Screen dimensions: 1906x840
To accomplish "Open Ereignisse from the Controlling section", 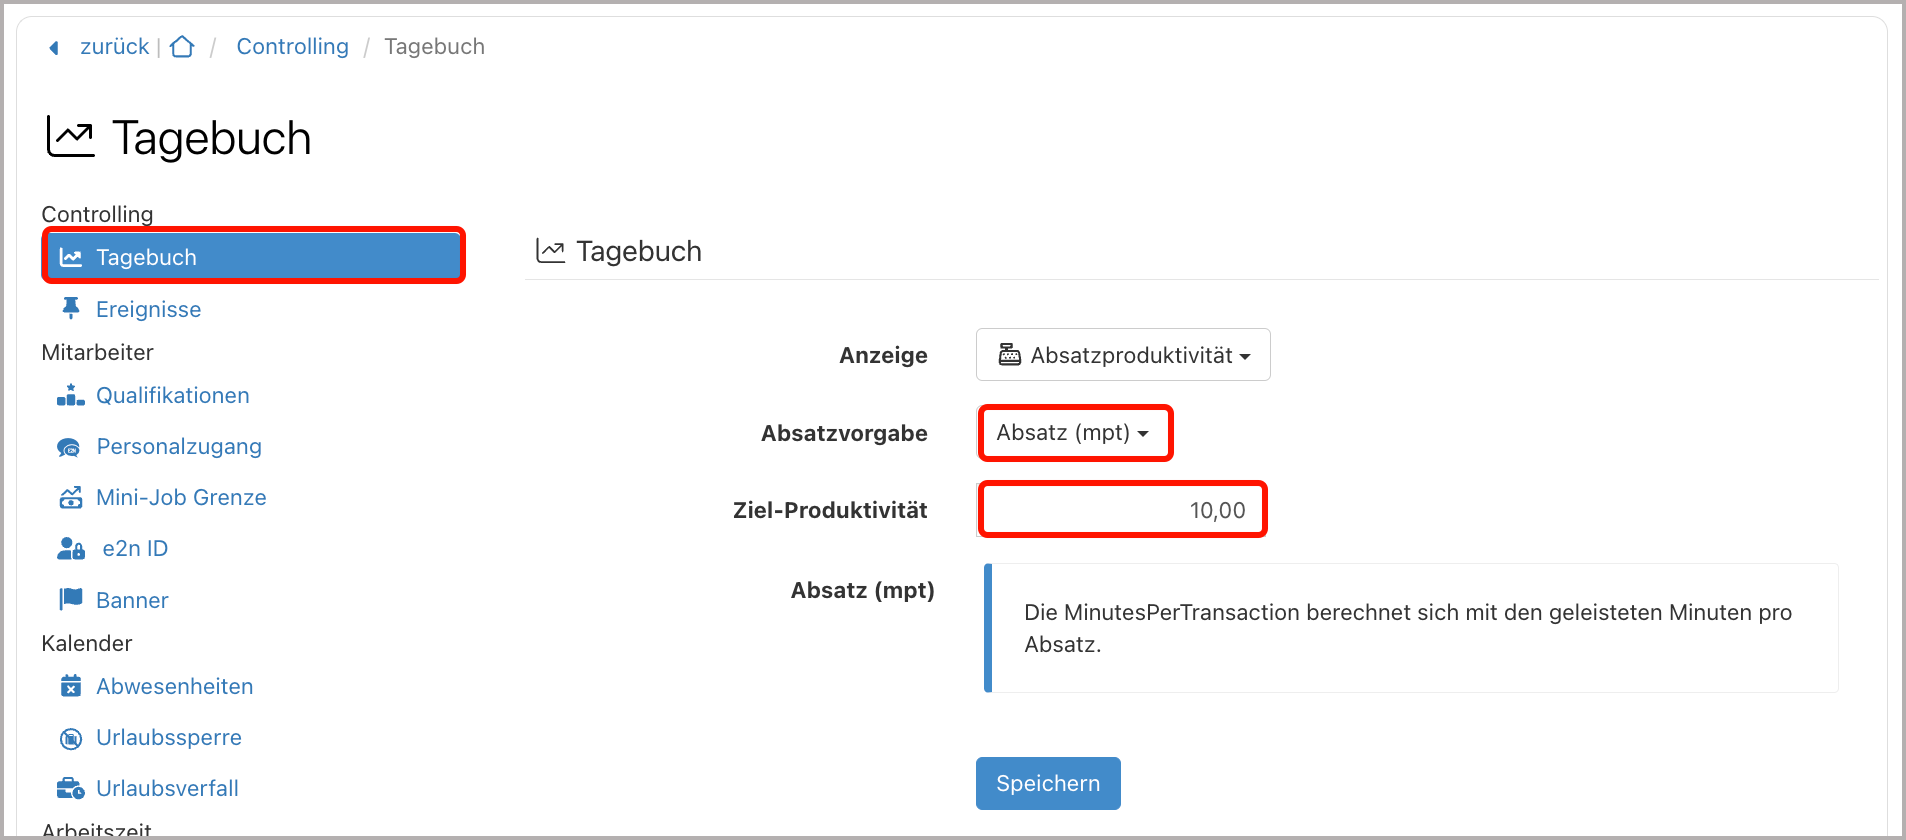I will tap(149, 308).
